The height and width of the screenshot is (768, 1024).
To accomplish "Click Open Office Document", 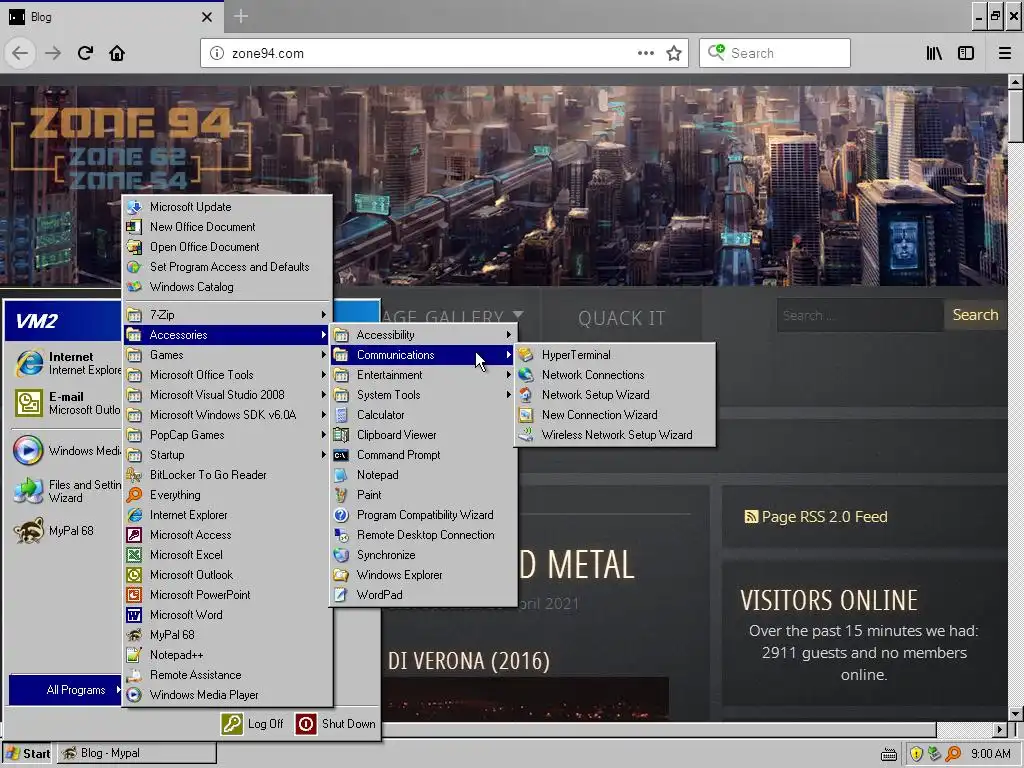I will coord(227,247).
